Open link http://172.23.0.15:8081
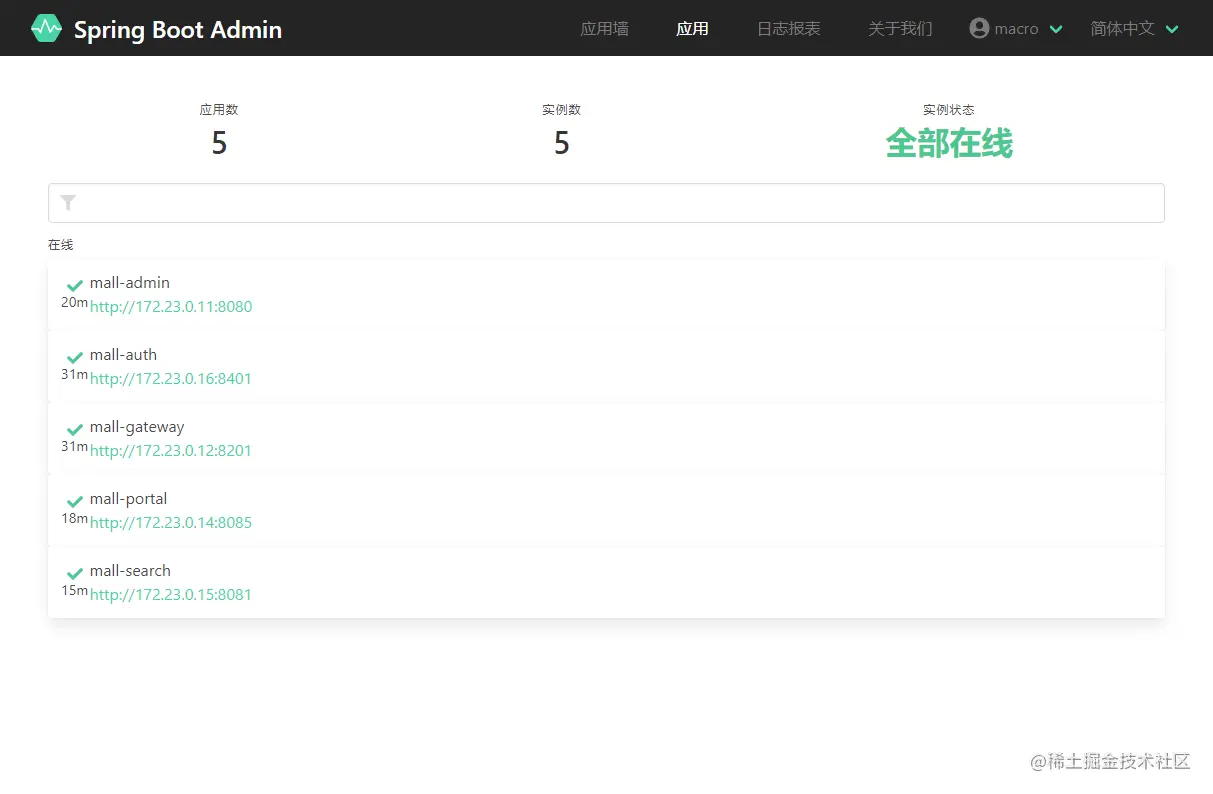This screenshot has height=794, width=1213. 171,595
